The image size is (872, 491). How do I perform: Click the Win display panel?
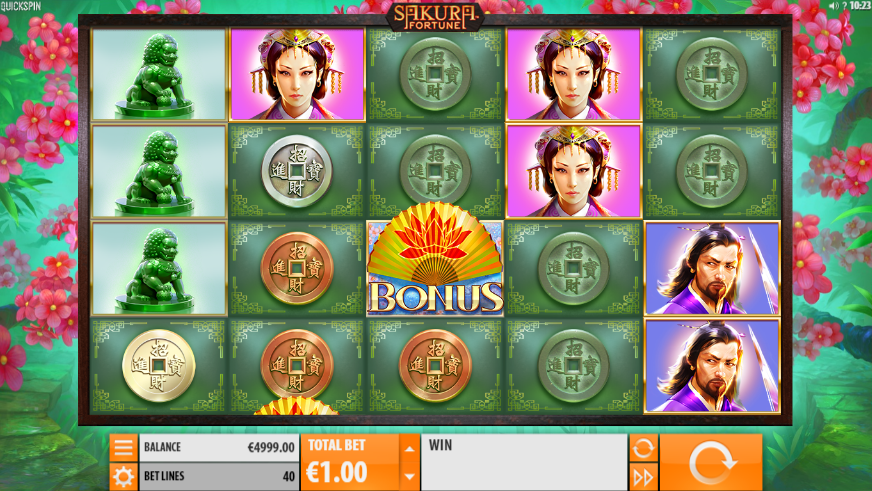click(524, 463)
